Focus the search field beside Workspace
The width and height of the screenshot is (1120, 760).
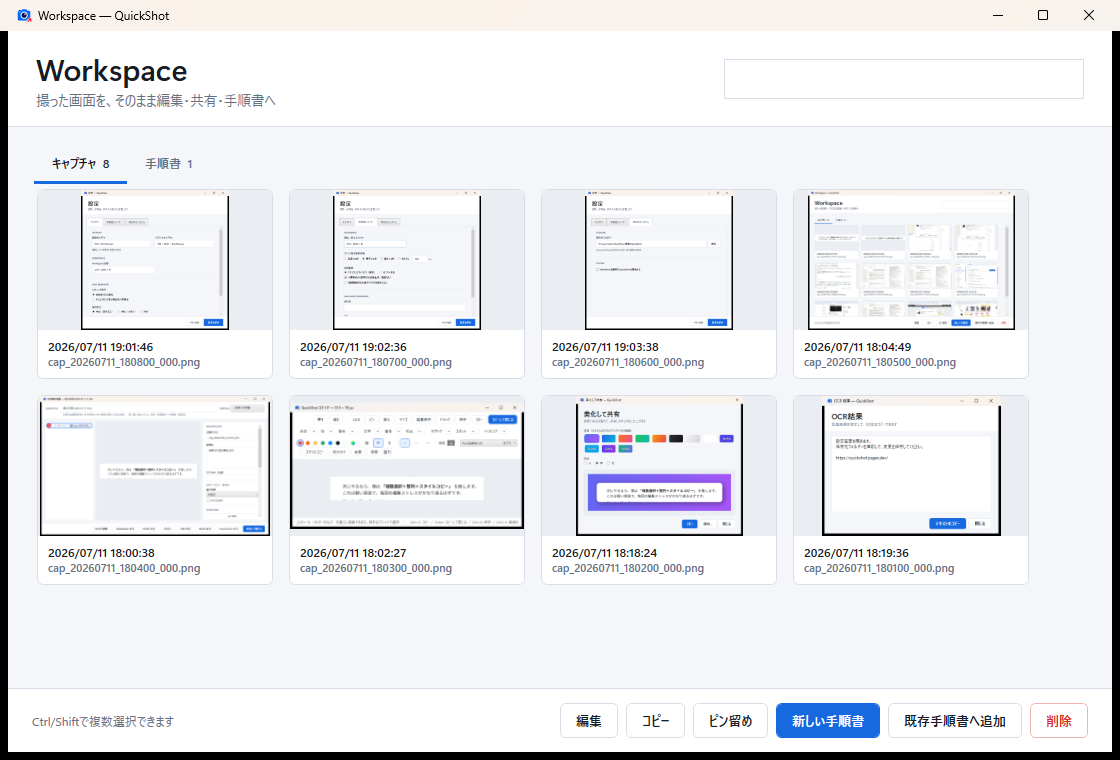pyautogui.click(x=904, y=79)
